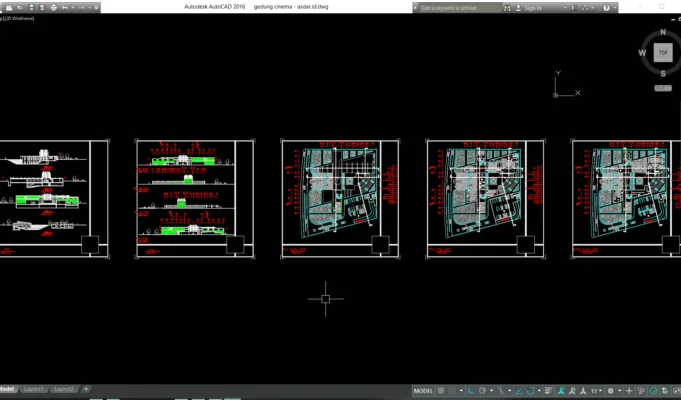
Task: Open the Help question mark icon
Action: tap(606, 8)
